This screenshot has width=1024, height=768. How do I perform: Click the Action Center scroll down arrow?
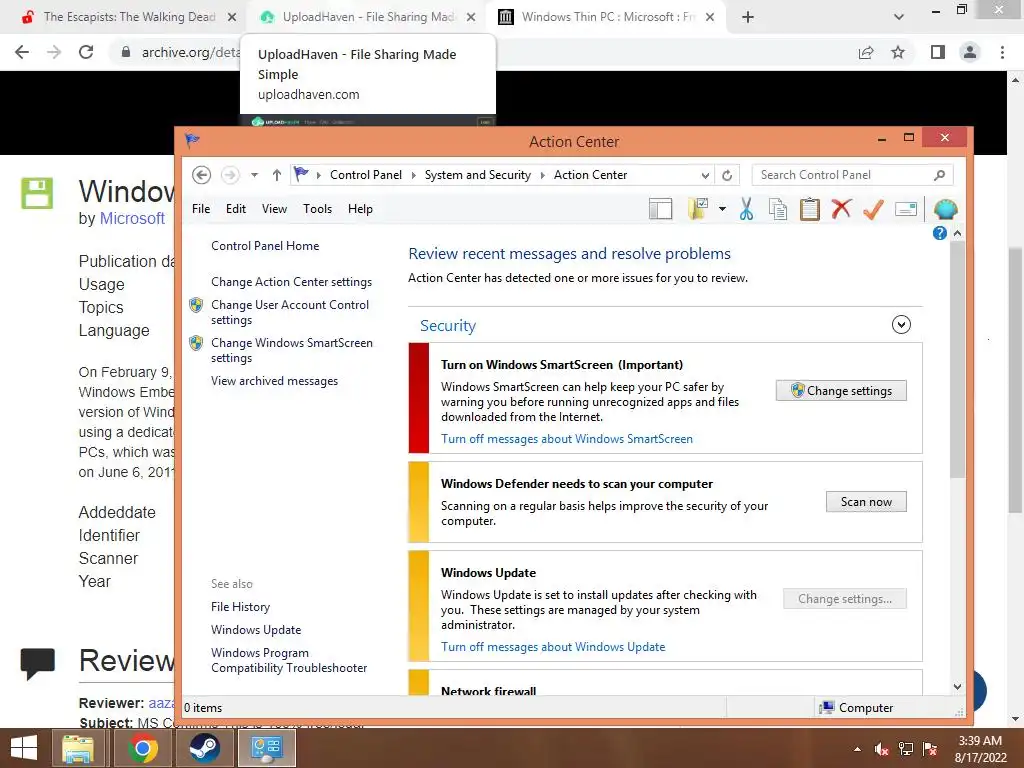[957, 686]
